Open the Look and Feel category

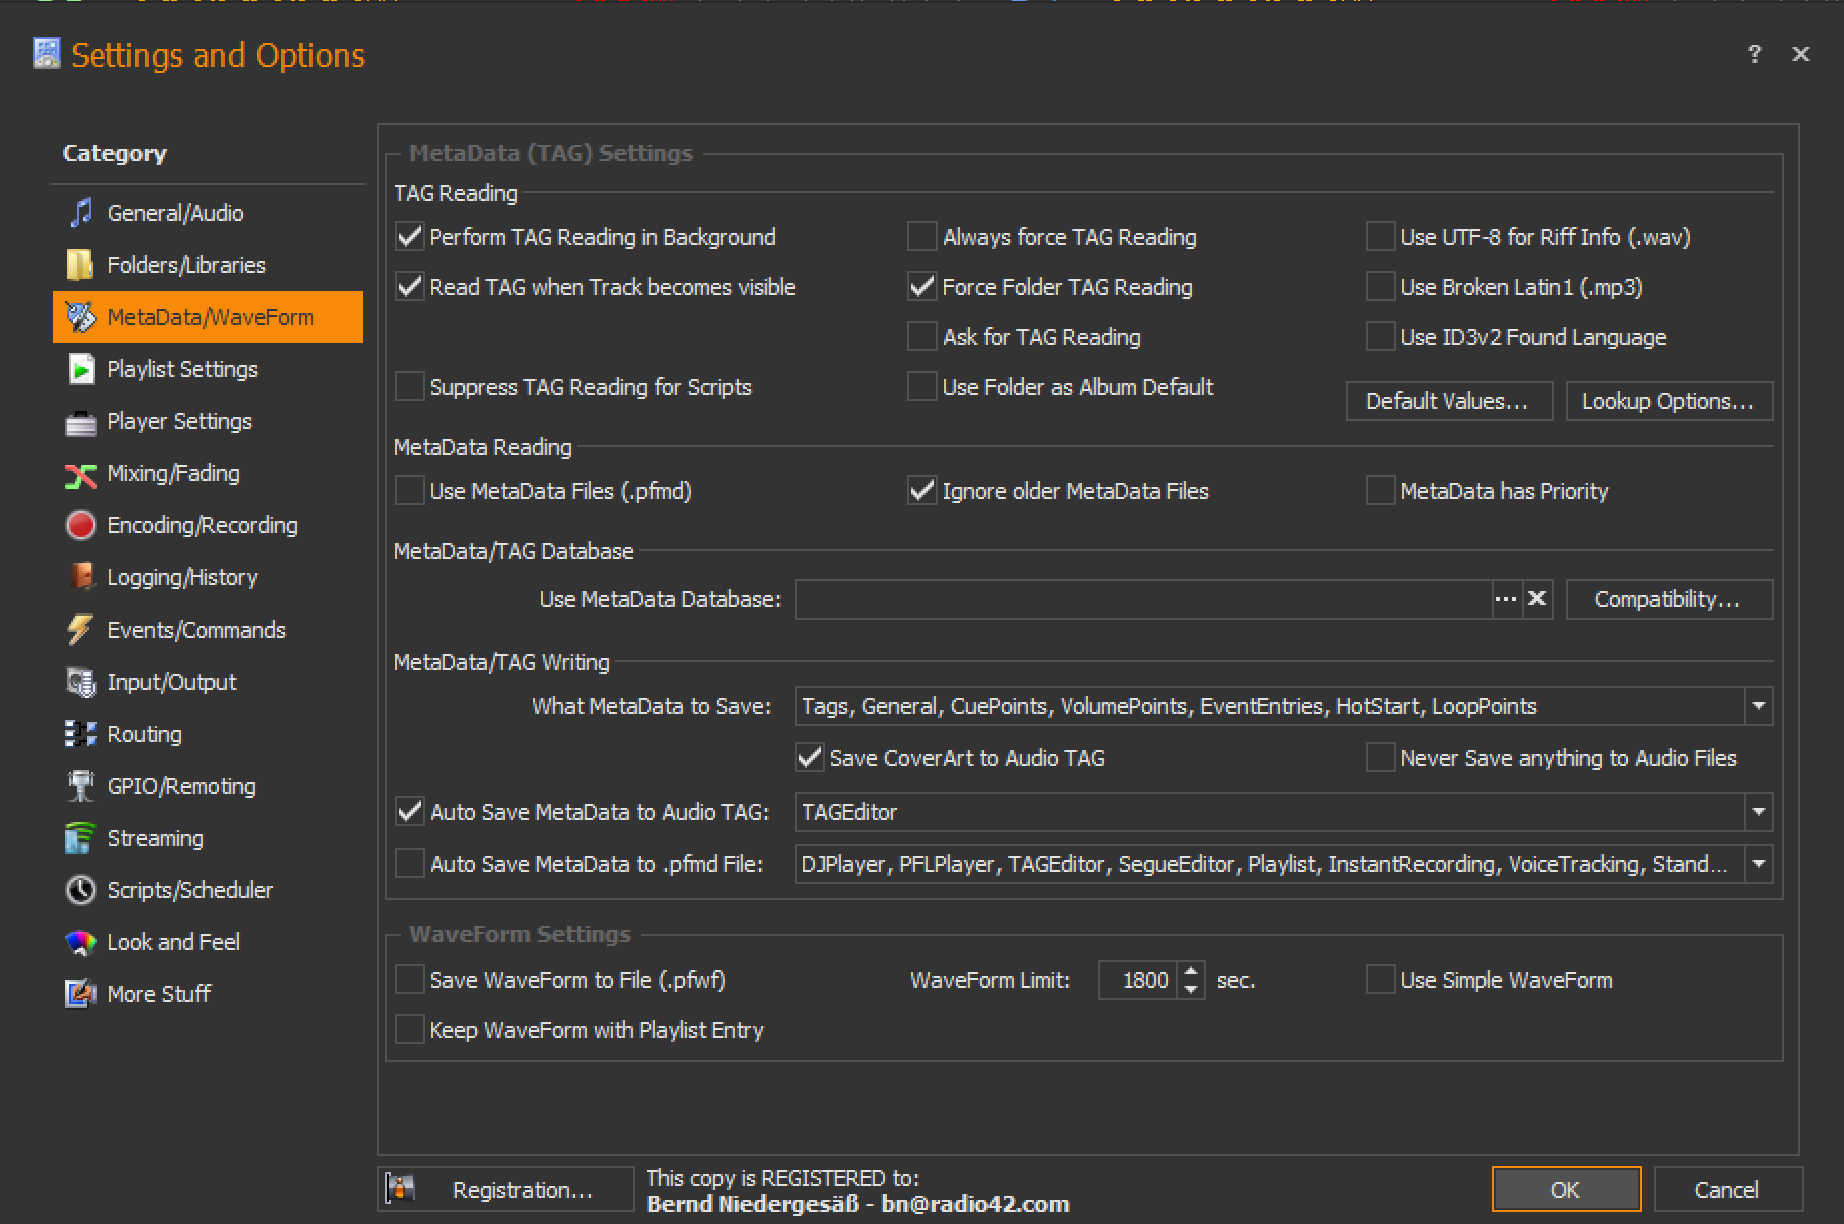point(173,942)
